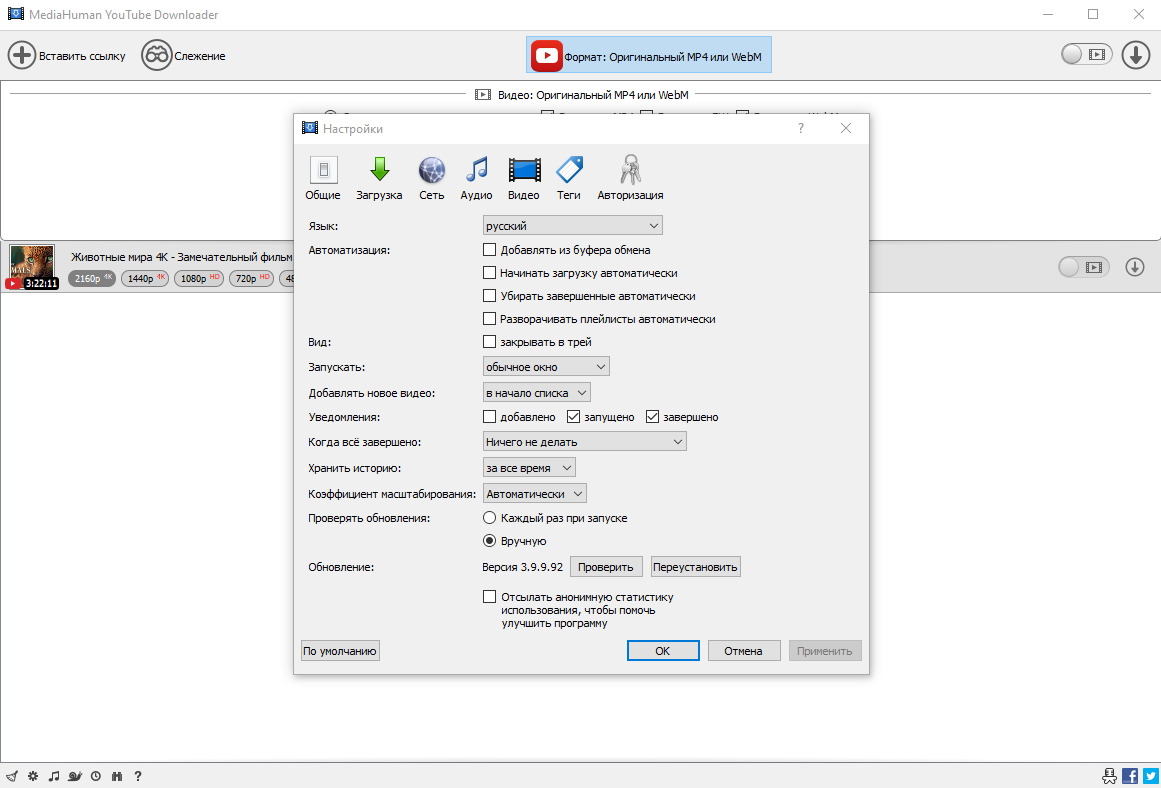Select the 720p HD quality badge
Image resolution: width=1161 pixels, height=788 pixels.
(x=251, y=278)
